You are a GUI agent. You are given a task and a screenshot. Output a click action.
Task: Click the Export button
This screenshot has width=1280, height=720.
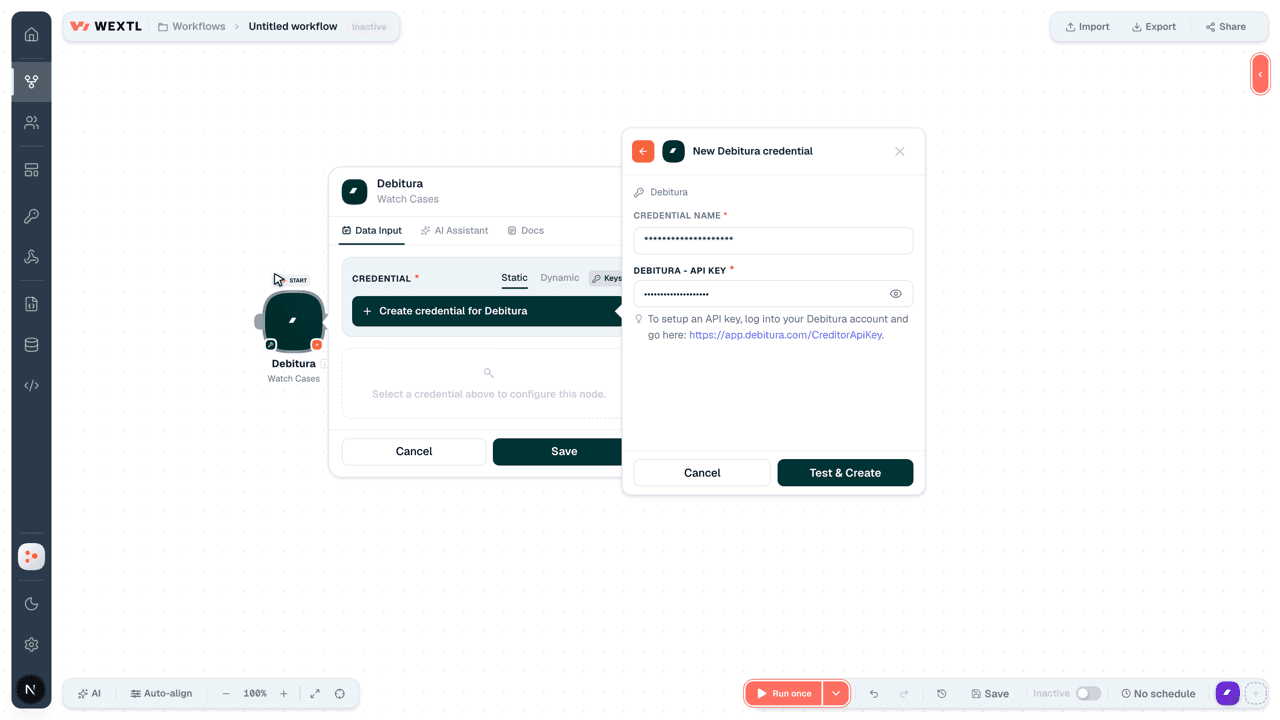pyautogui.click(x=1154, y=27)
